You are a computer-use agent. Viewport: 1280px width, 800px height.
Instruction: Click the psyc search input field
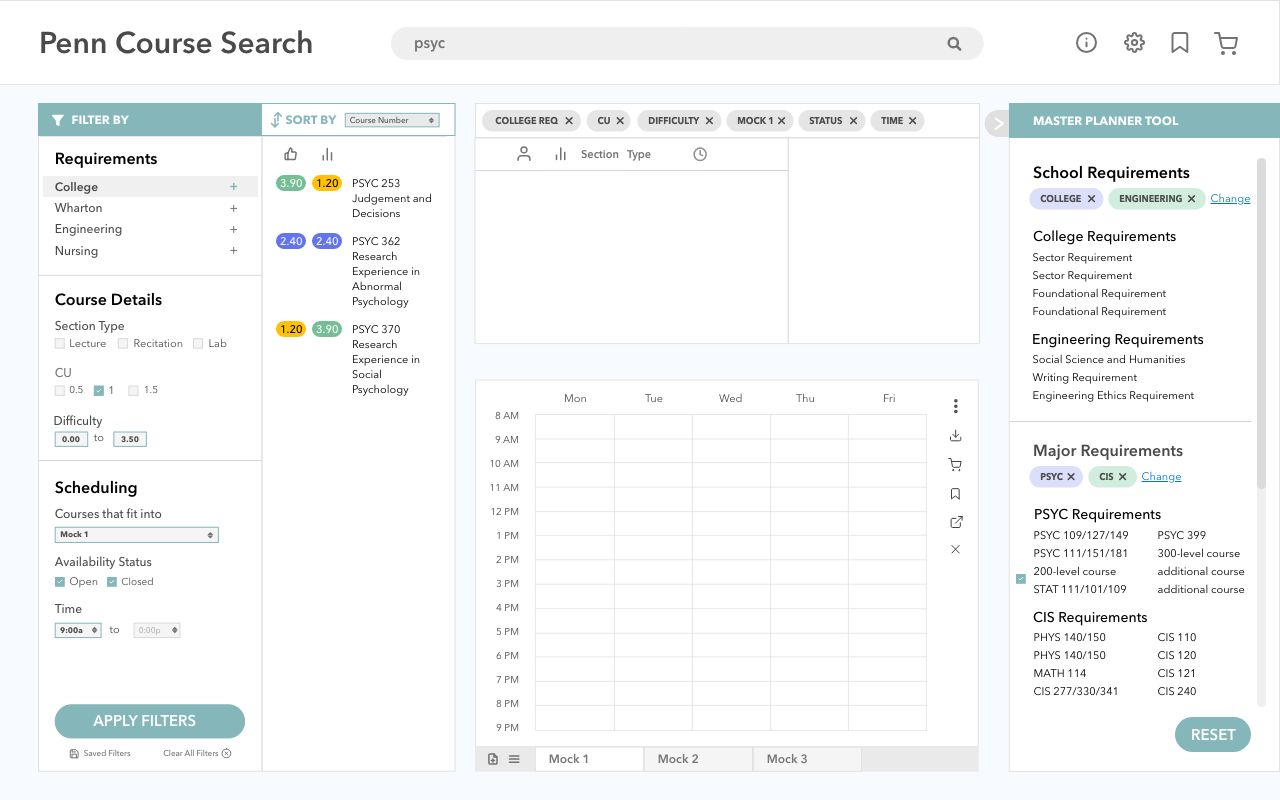687,44
